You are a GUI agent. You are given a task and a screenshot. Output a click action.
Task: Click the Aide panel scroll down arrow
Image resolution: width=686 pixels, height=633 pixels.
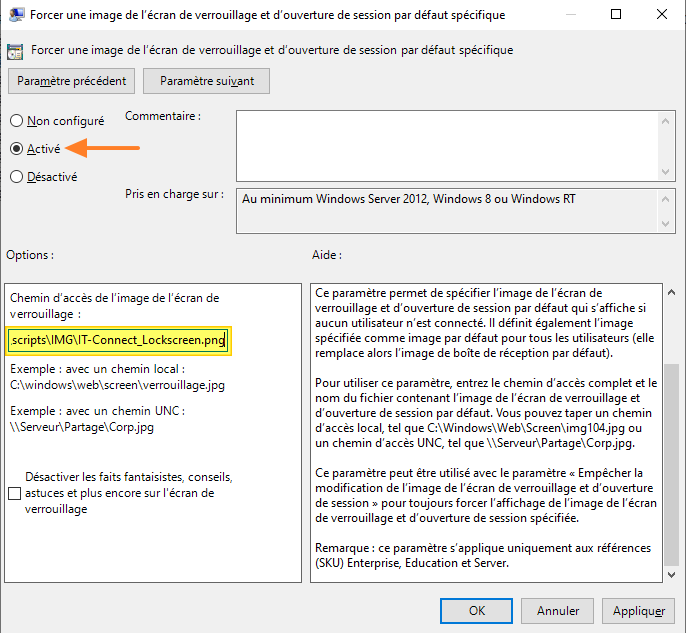(x=672, y=575)
